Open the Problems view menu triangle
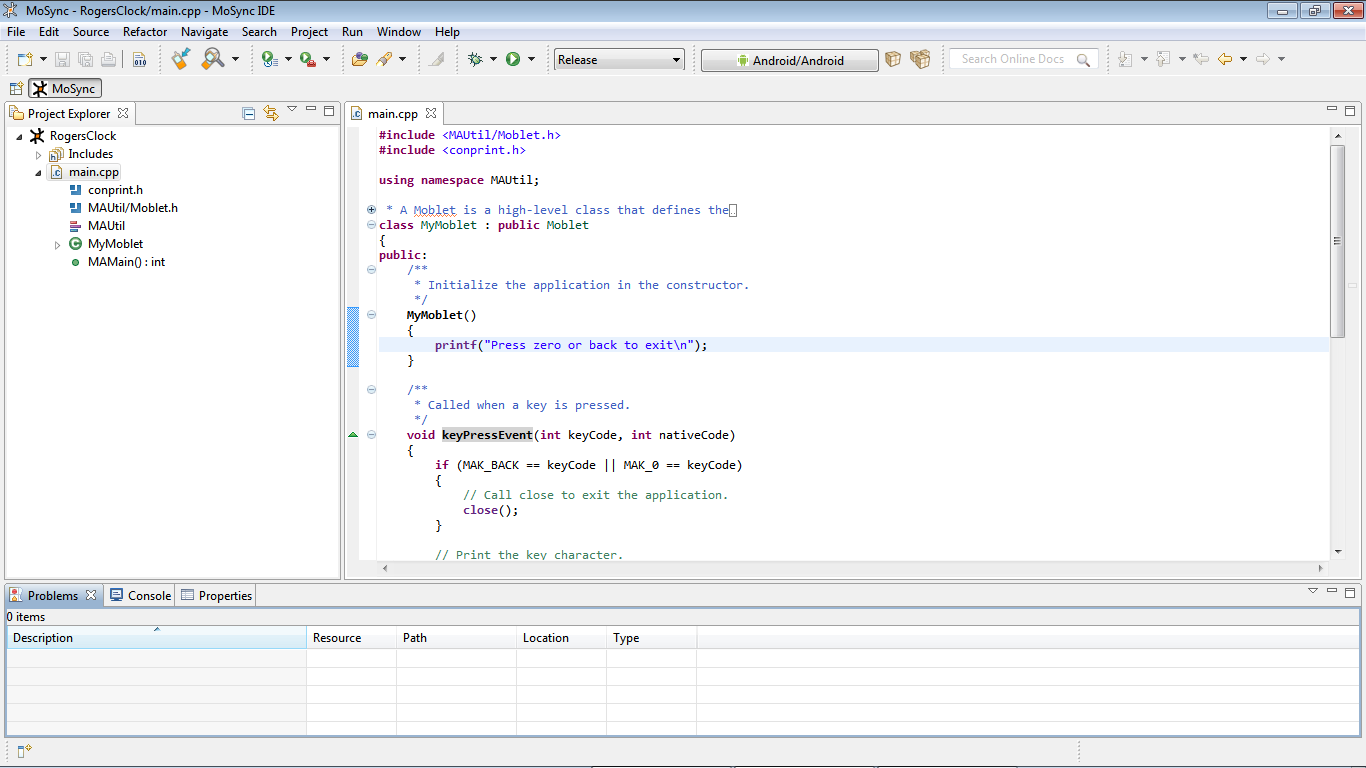Screen dimensions: 1366x768 click(1313, 591)
